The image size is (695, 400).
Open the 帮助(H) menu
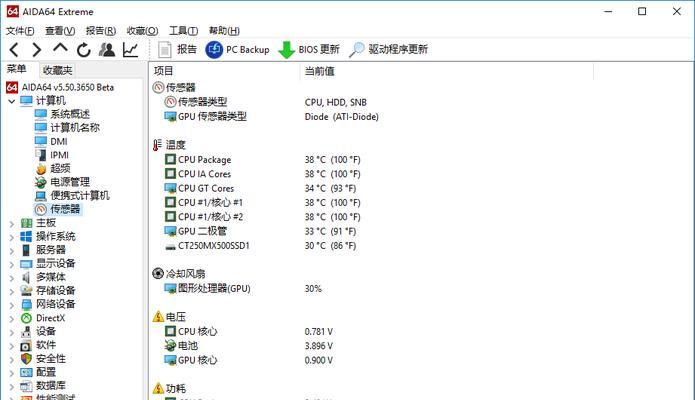(224, 31)
